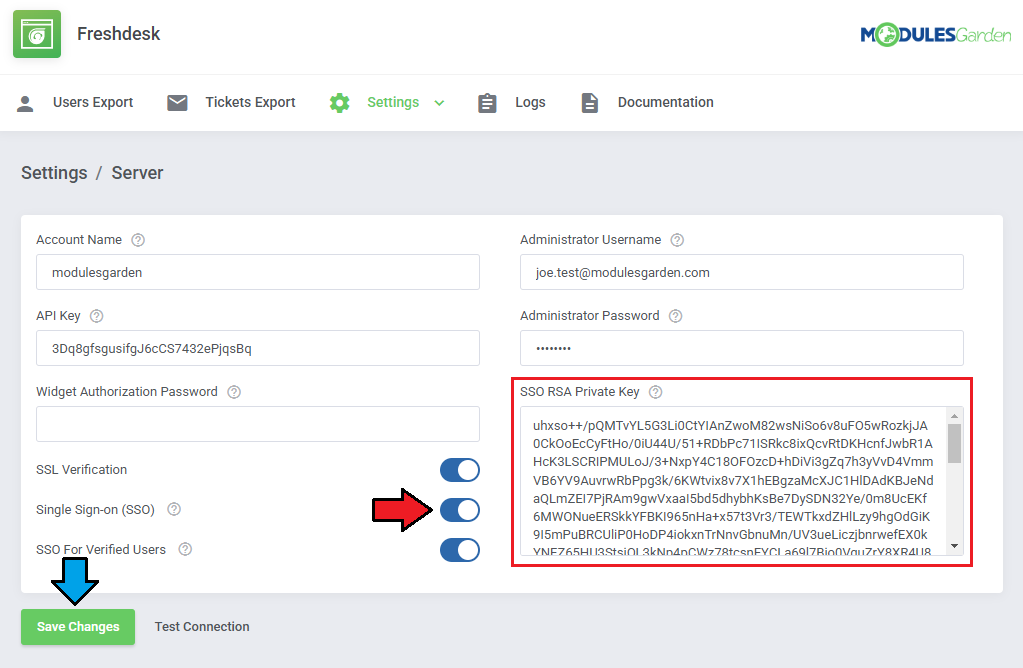Click the Documentation file icon

[x=590, y=103]
